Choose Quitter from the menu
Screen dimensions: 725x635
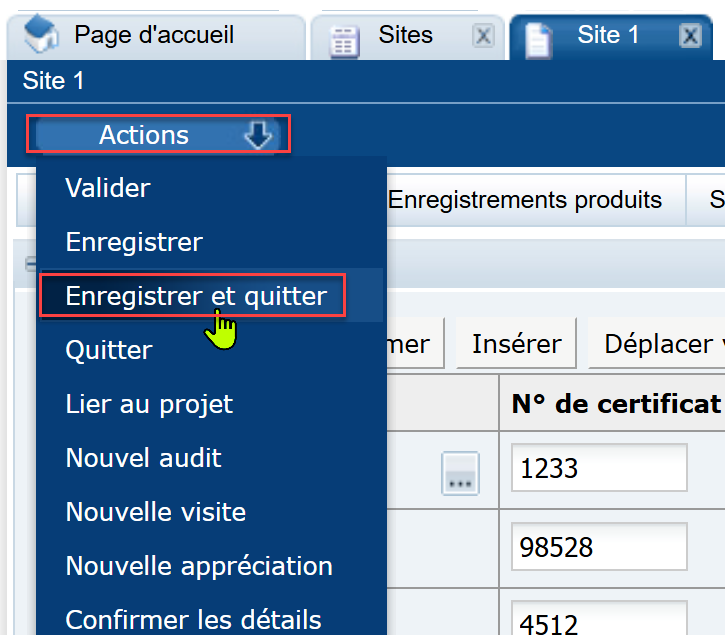[x=109, y=350]
